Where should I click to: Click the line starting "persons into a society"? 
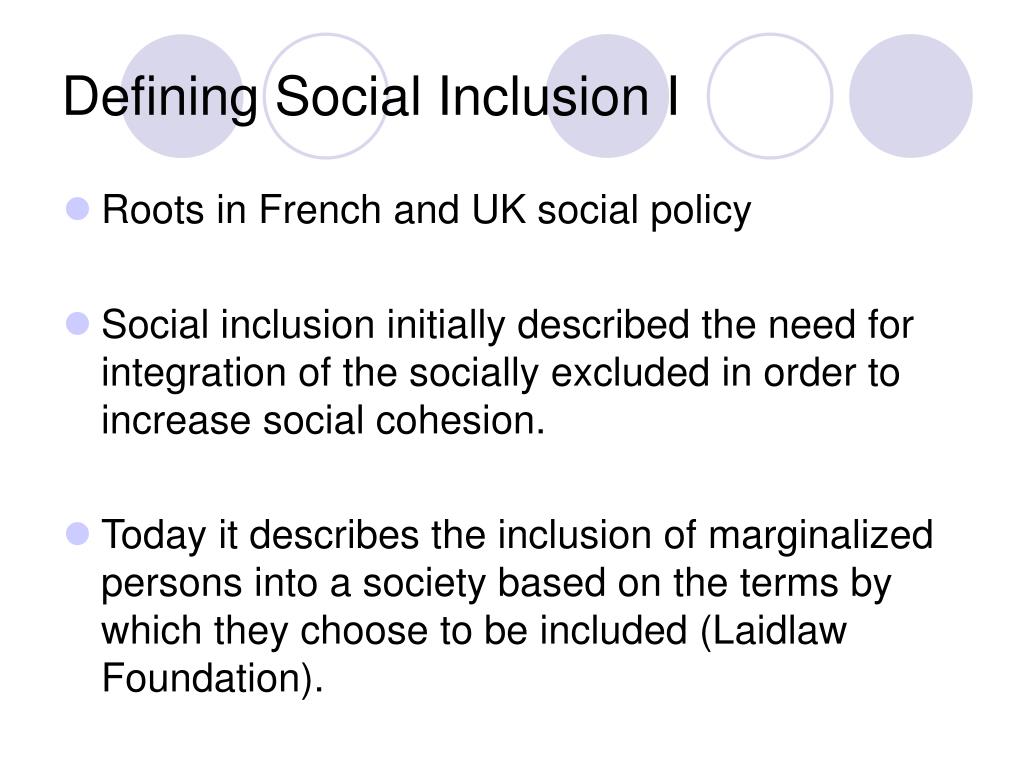pos(496,584)
